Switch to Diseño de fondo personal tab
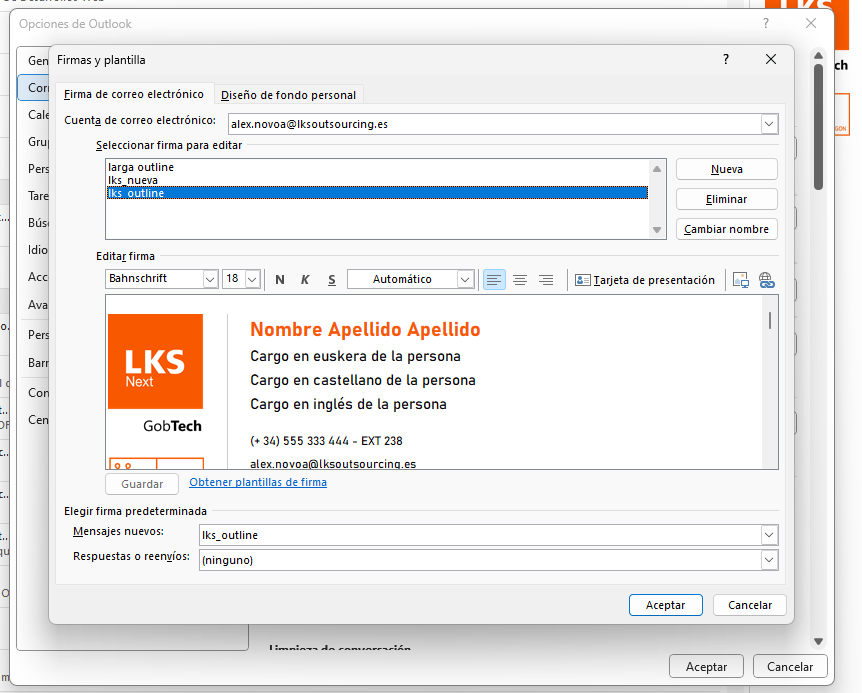The height and width of the screenshot is (693, 862). tap(288, 95)
